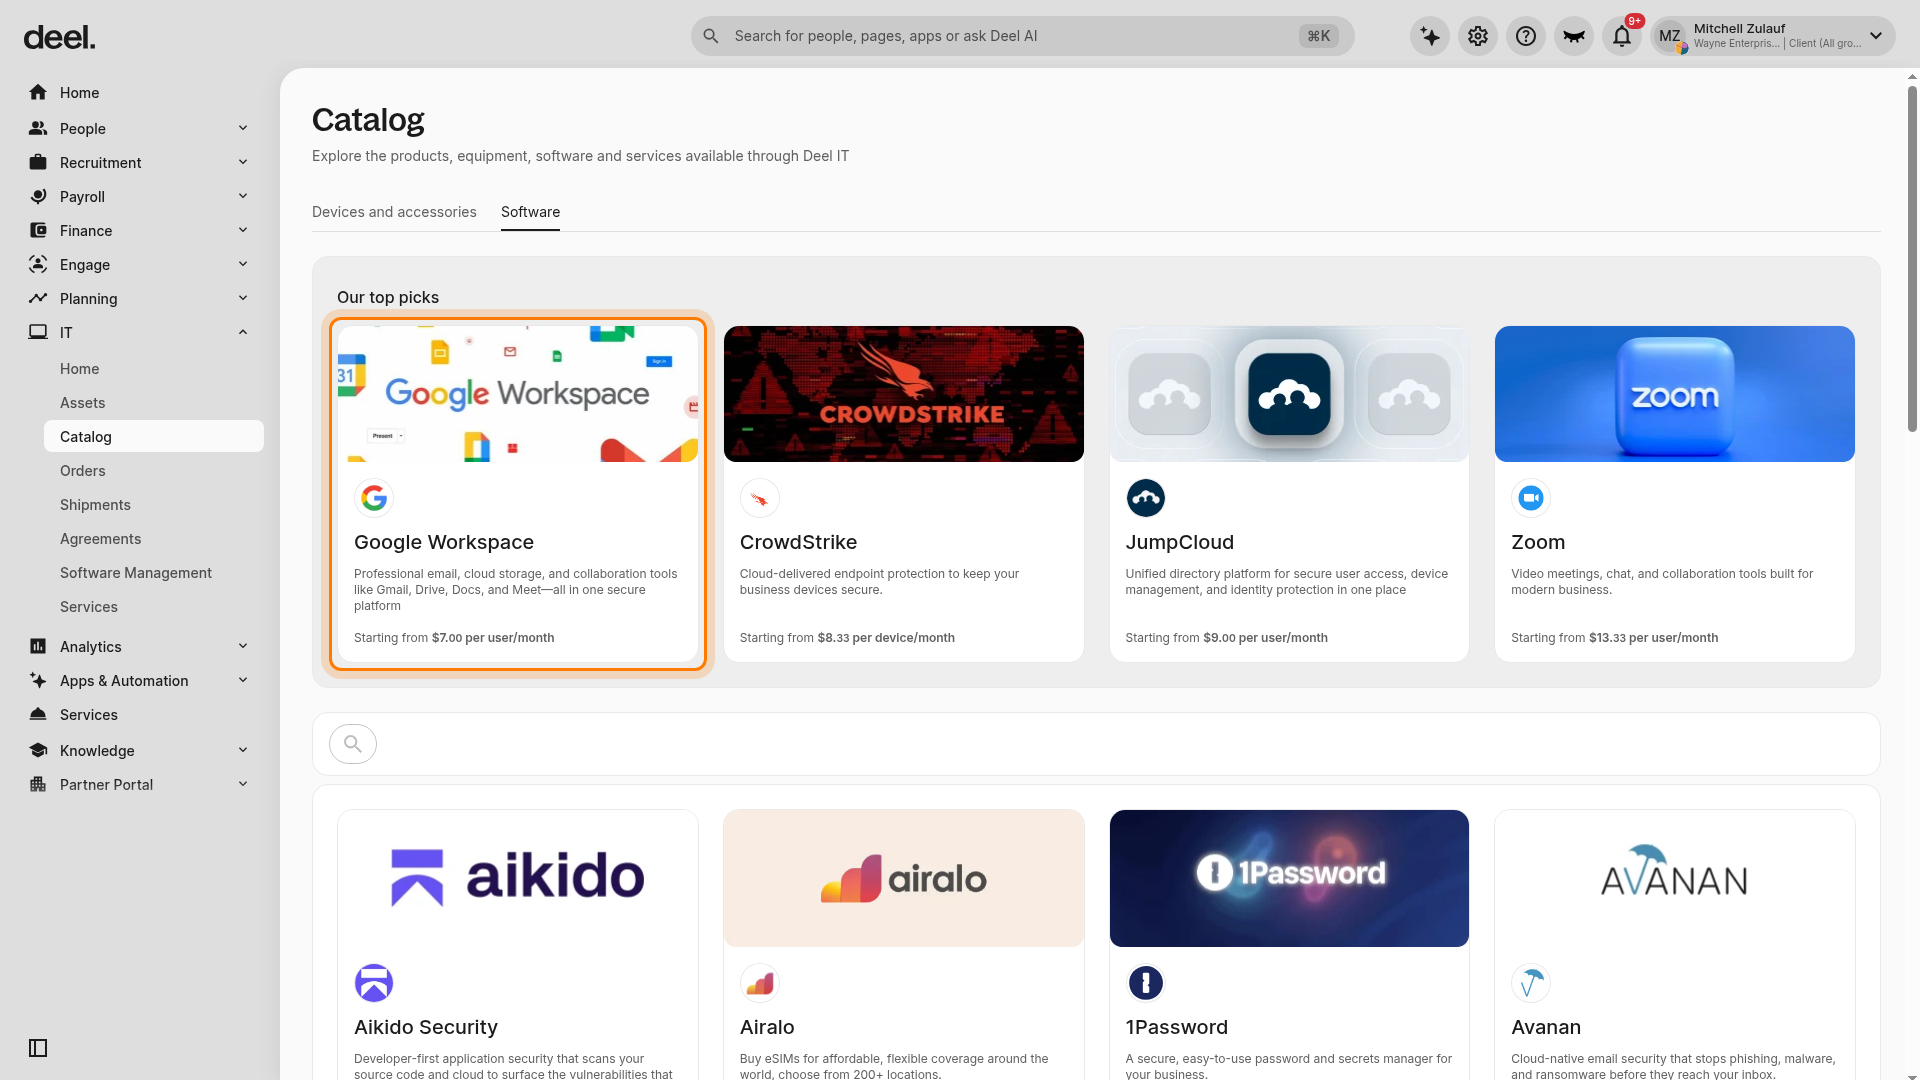Open Software Management in IT submenu
The height and width of the screenshot is (1080, 1920).
tap(154, 573)
